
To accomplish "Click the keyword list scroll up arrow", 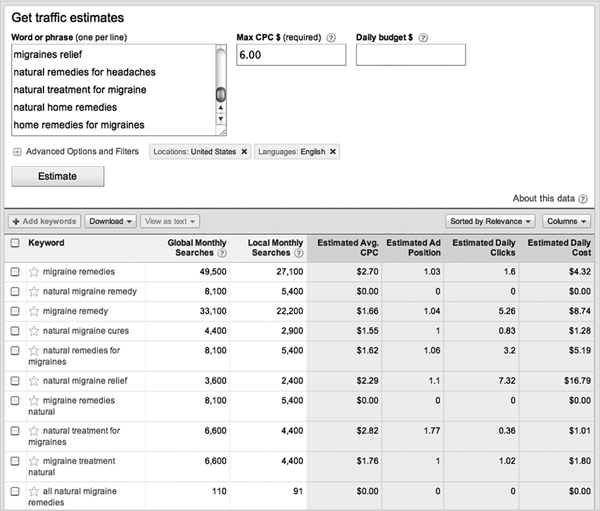I will 221,108.
